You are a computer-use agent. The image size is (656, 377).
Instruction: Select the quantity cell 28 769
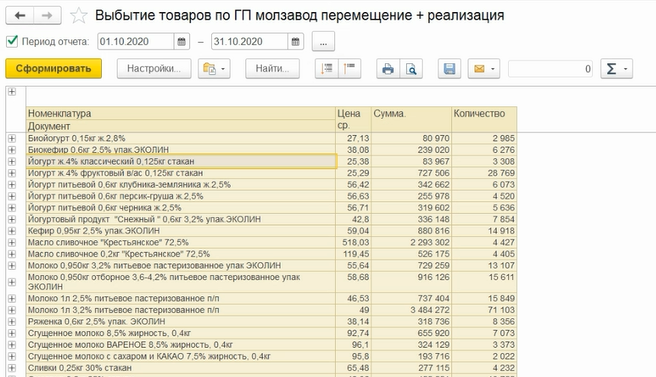(484, 173)
